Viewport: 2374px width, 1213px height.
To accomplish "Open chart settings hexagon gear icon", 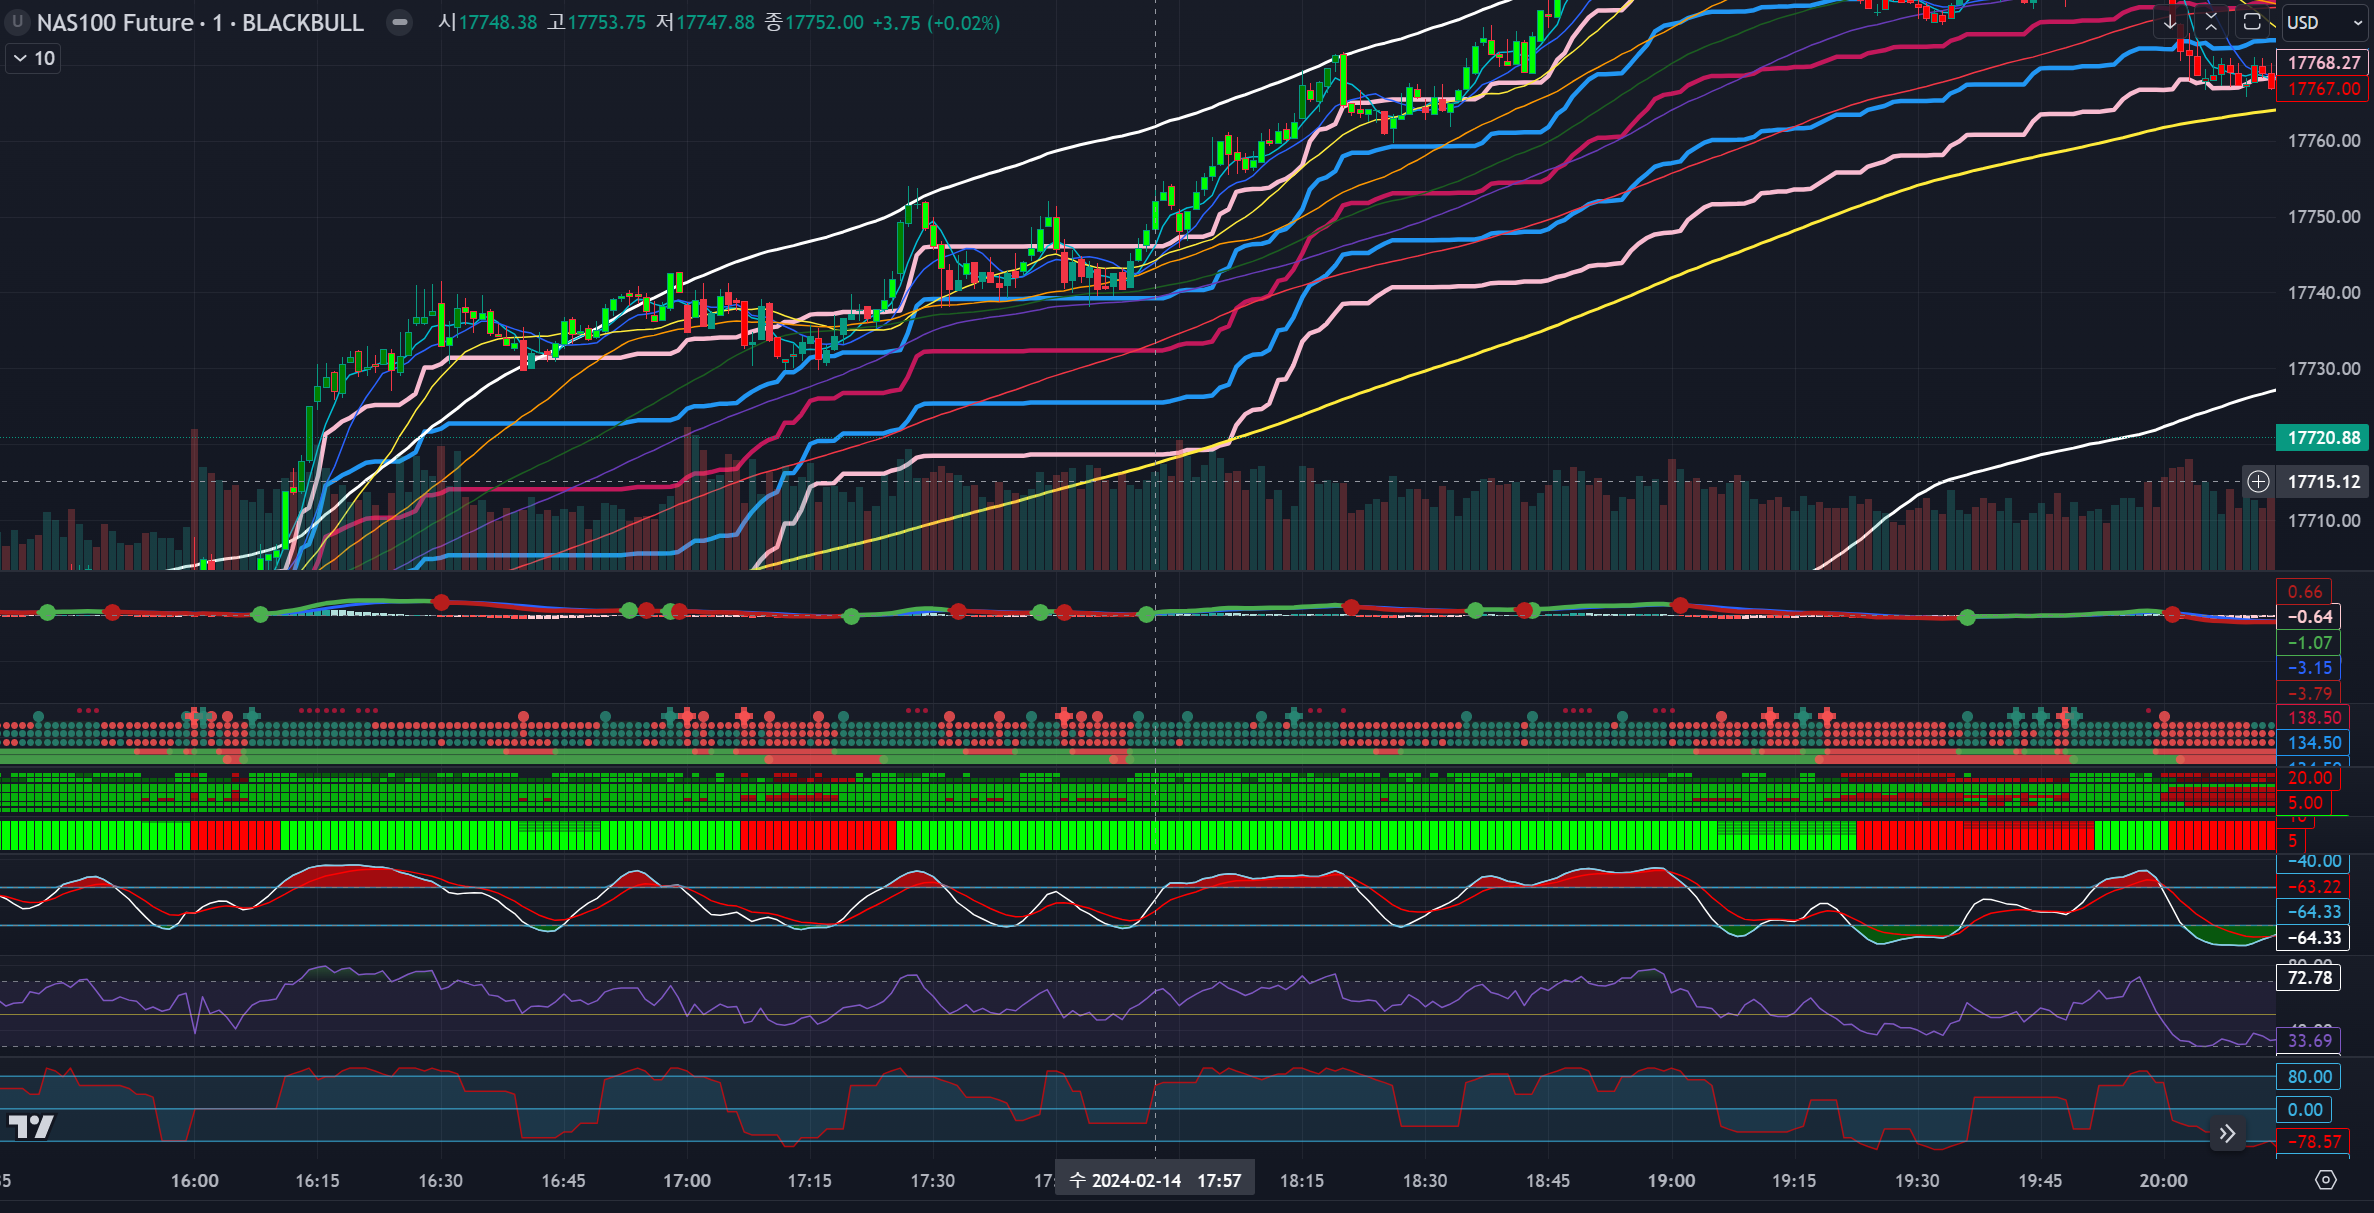I will click(2326, 1180).
